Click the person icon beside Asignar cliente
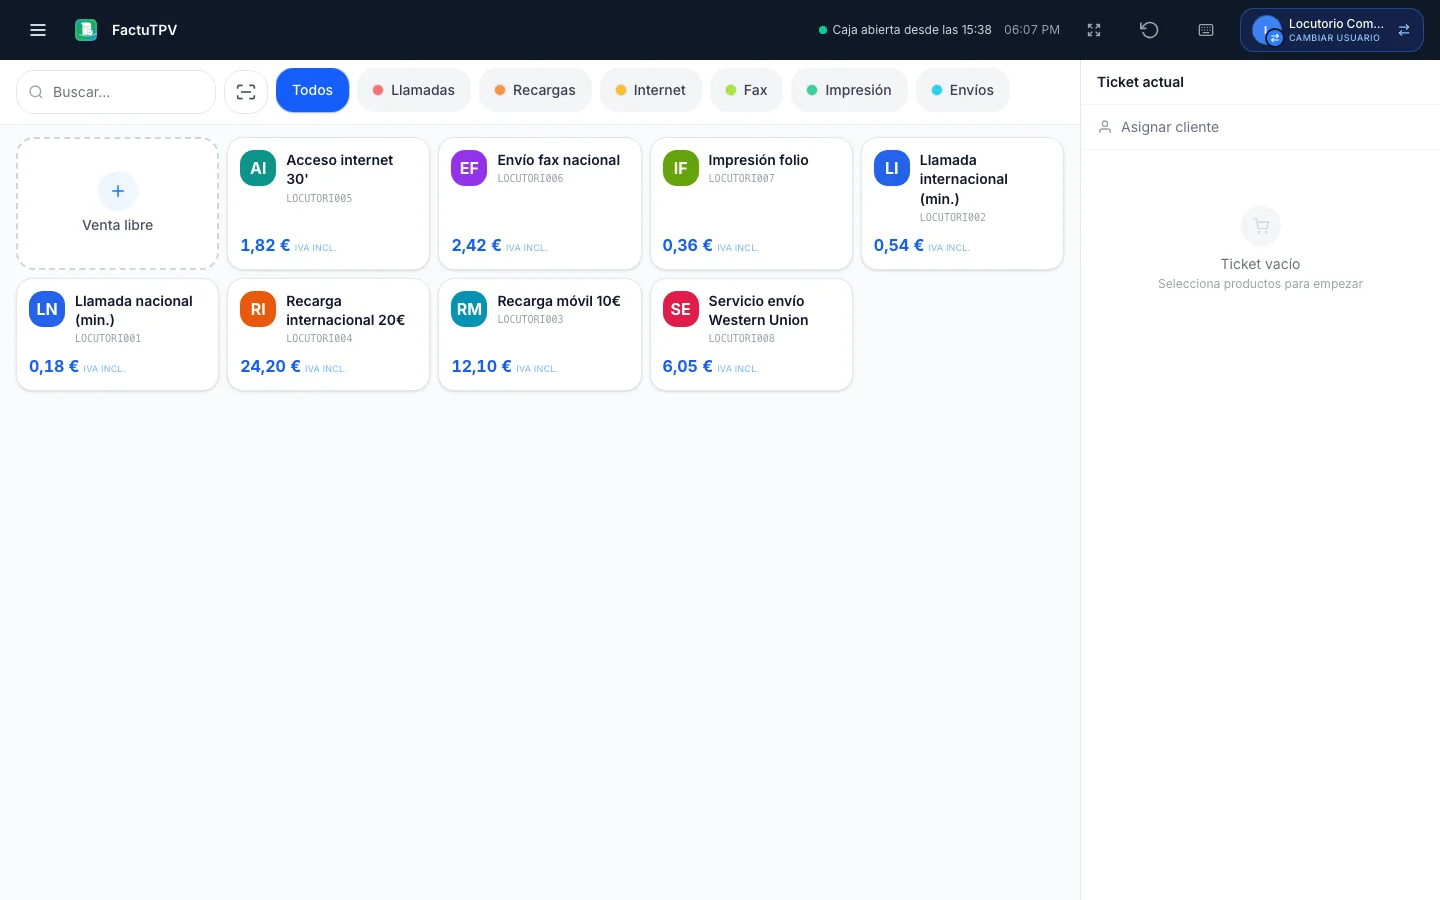The width and height of the screenshot is (1440, 900). click(x=1105, y=127)
